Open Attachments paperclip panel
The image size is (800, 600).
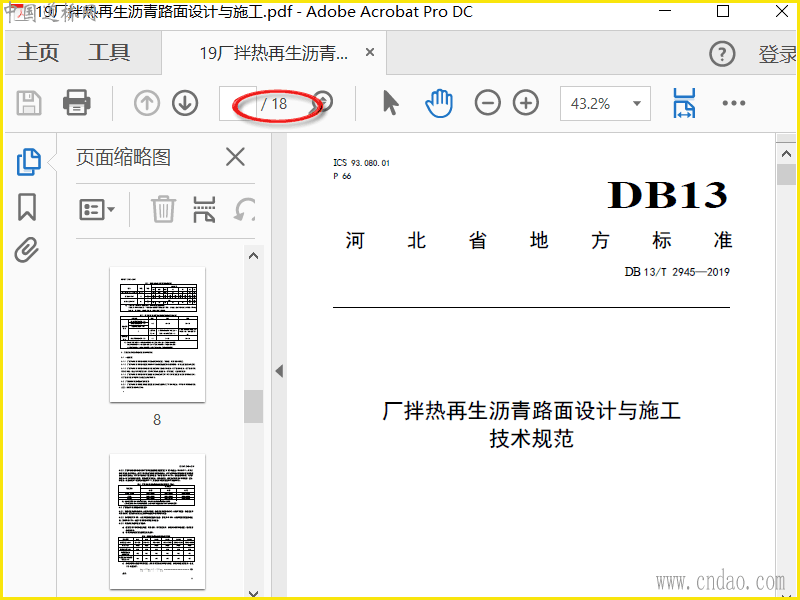tap(27, 249)
